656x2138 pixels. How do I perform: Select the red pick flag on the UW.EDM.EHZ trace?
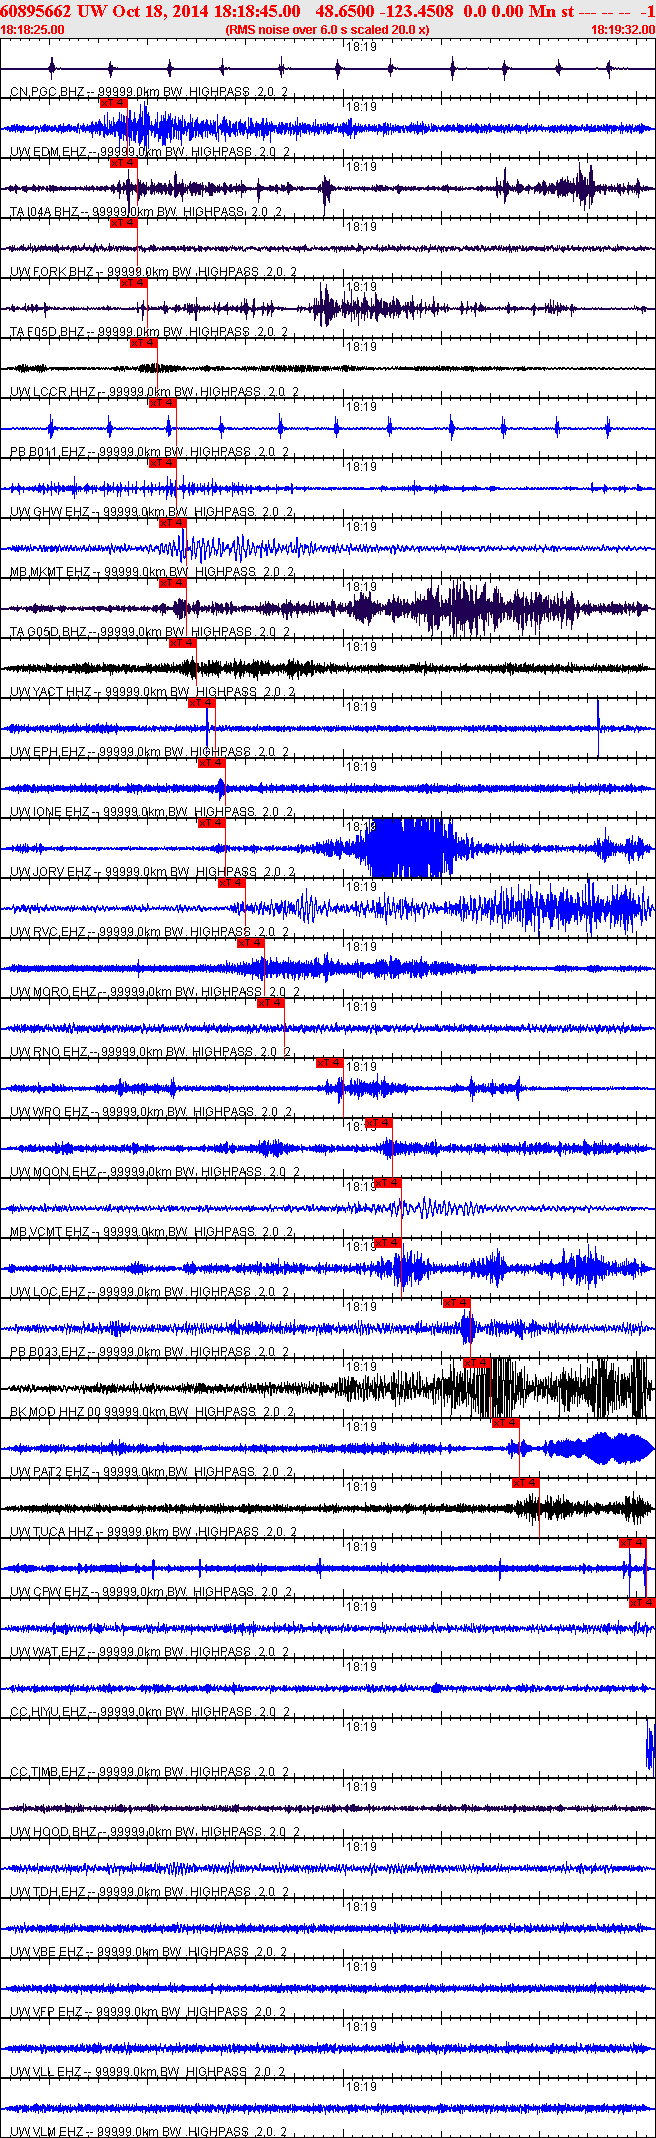[x=113, y=102]
